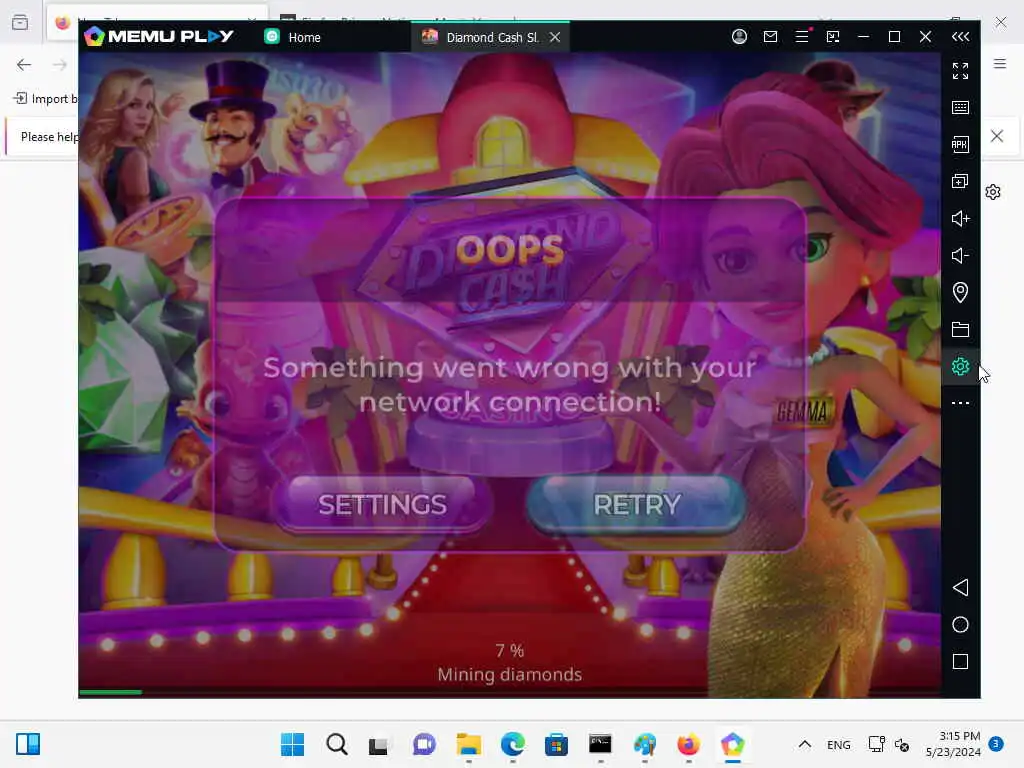Click the Firefox page settings gear icon
Viewport: 1024px width, 768px height.
993,192
